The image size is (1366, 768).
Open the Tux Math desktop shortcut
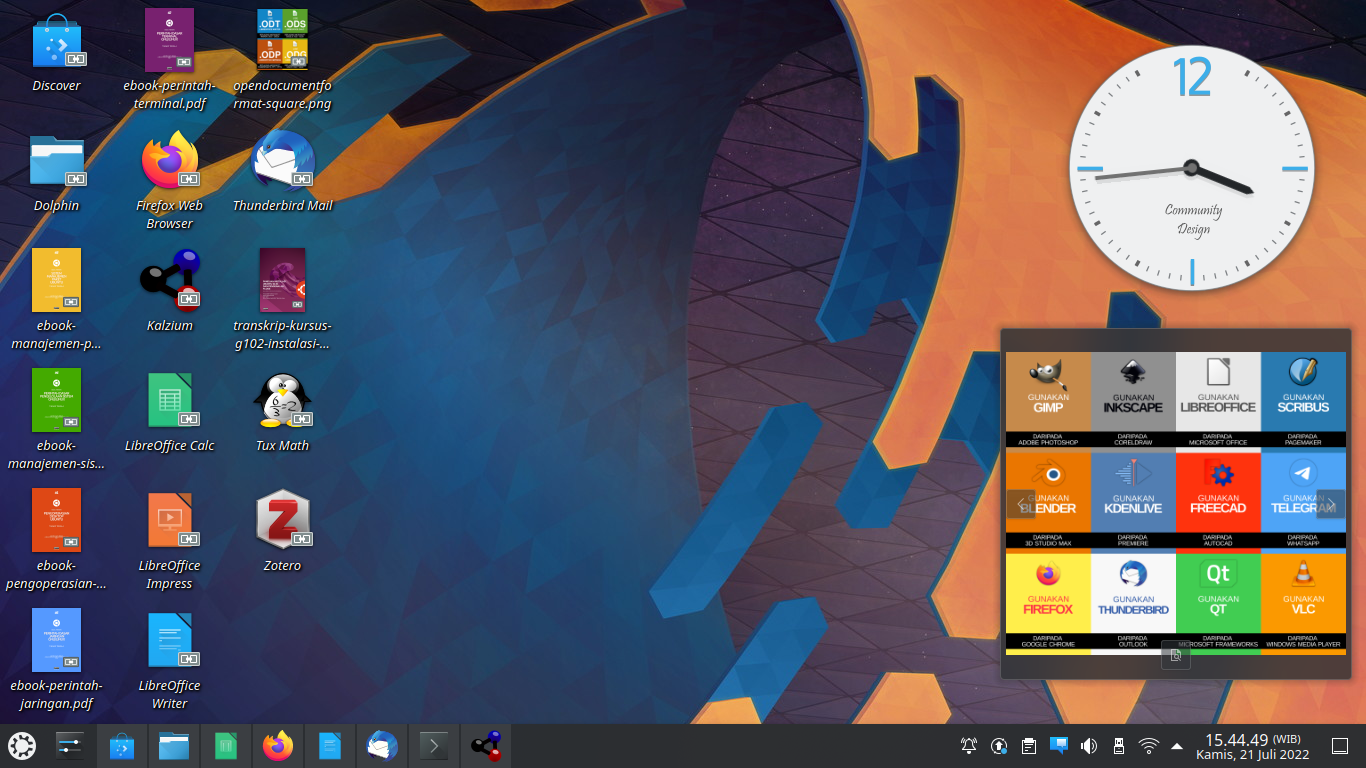(x=282, y=410)
